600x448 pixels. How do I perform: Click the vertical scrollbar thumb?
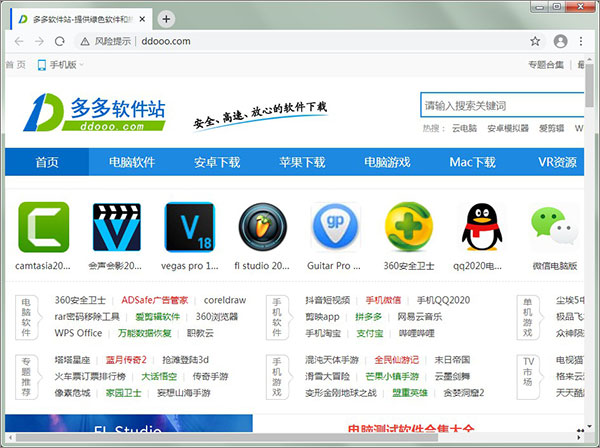pyautogui.click(x=590, y=86)
